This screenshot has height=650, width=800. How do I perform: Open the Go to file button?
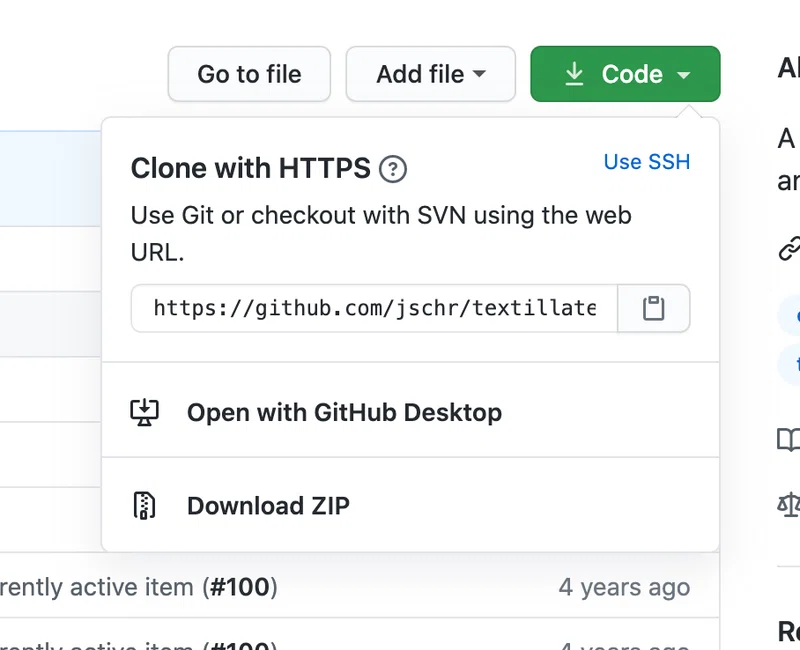249,74
